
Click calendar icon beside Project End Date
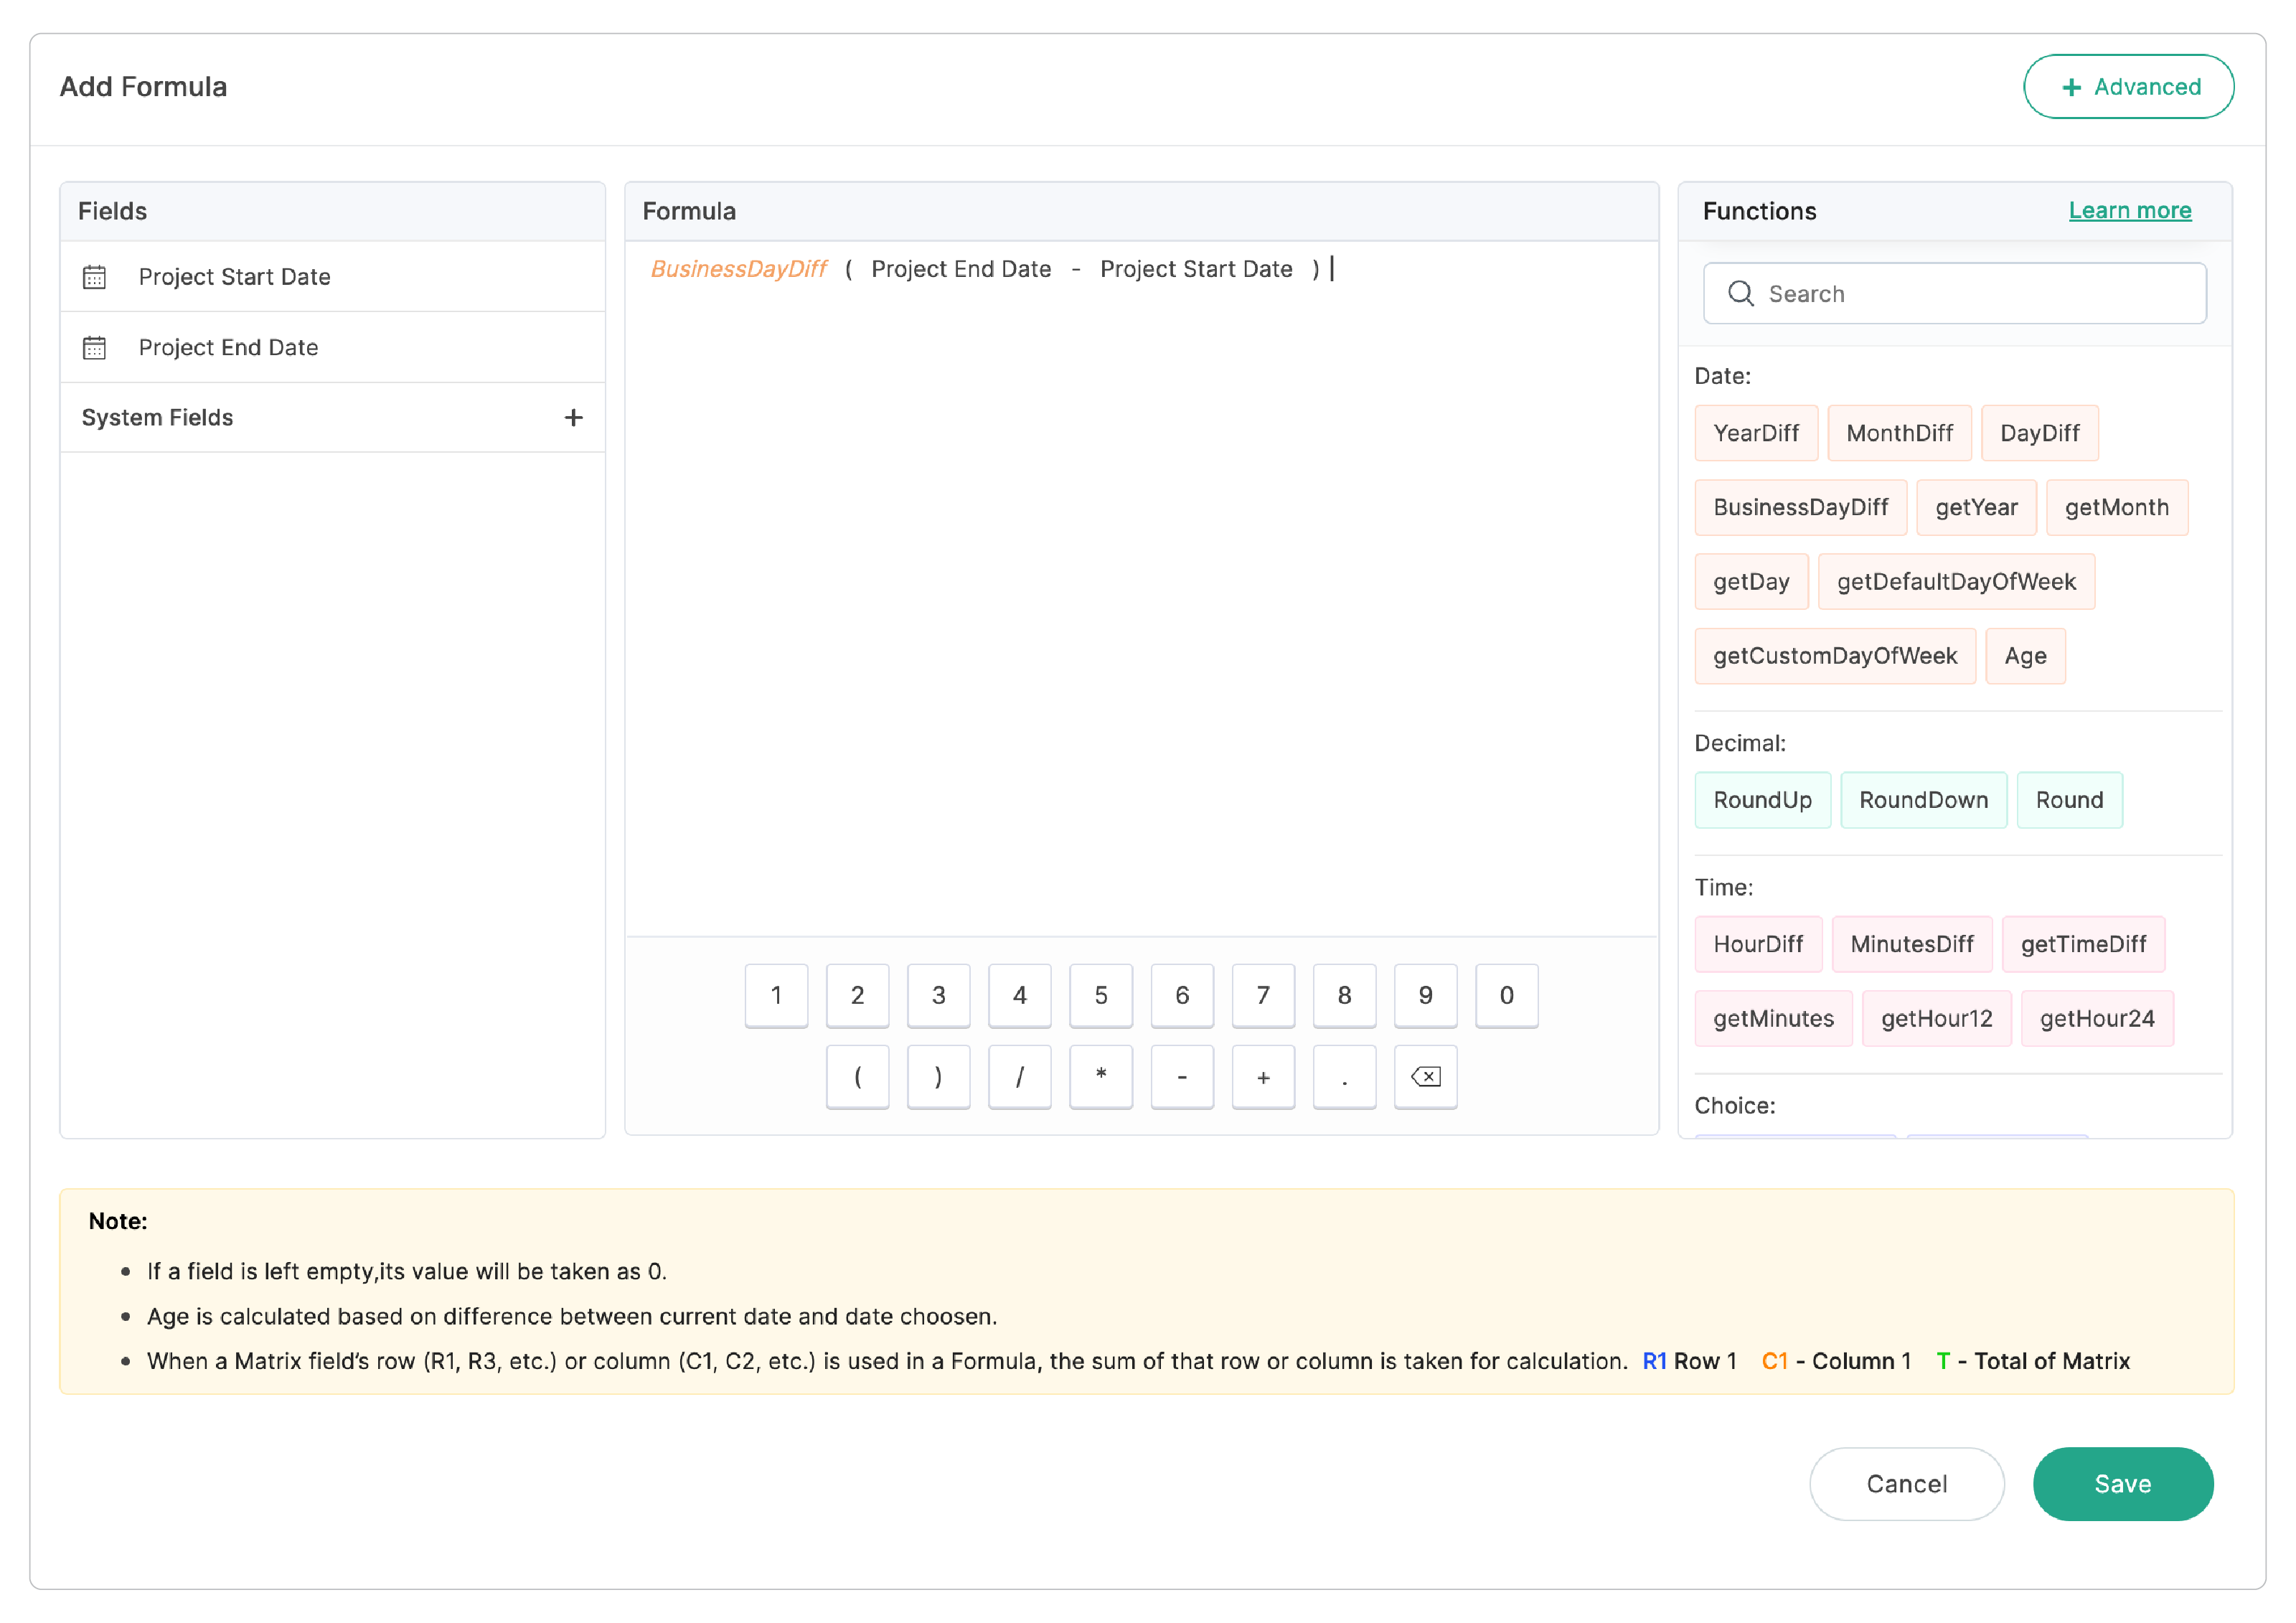coord(94,348)
